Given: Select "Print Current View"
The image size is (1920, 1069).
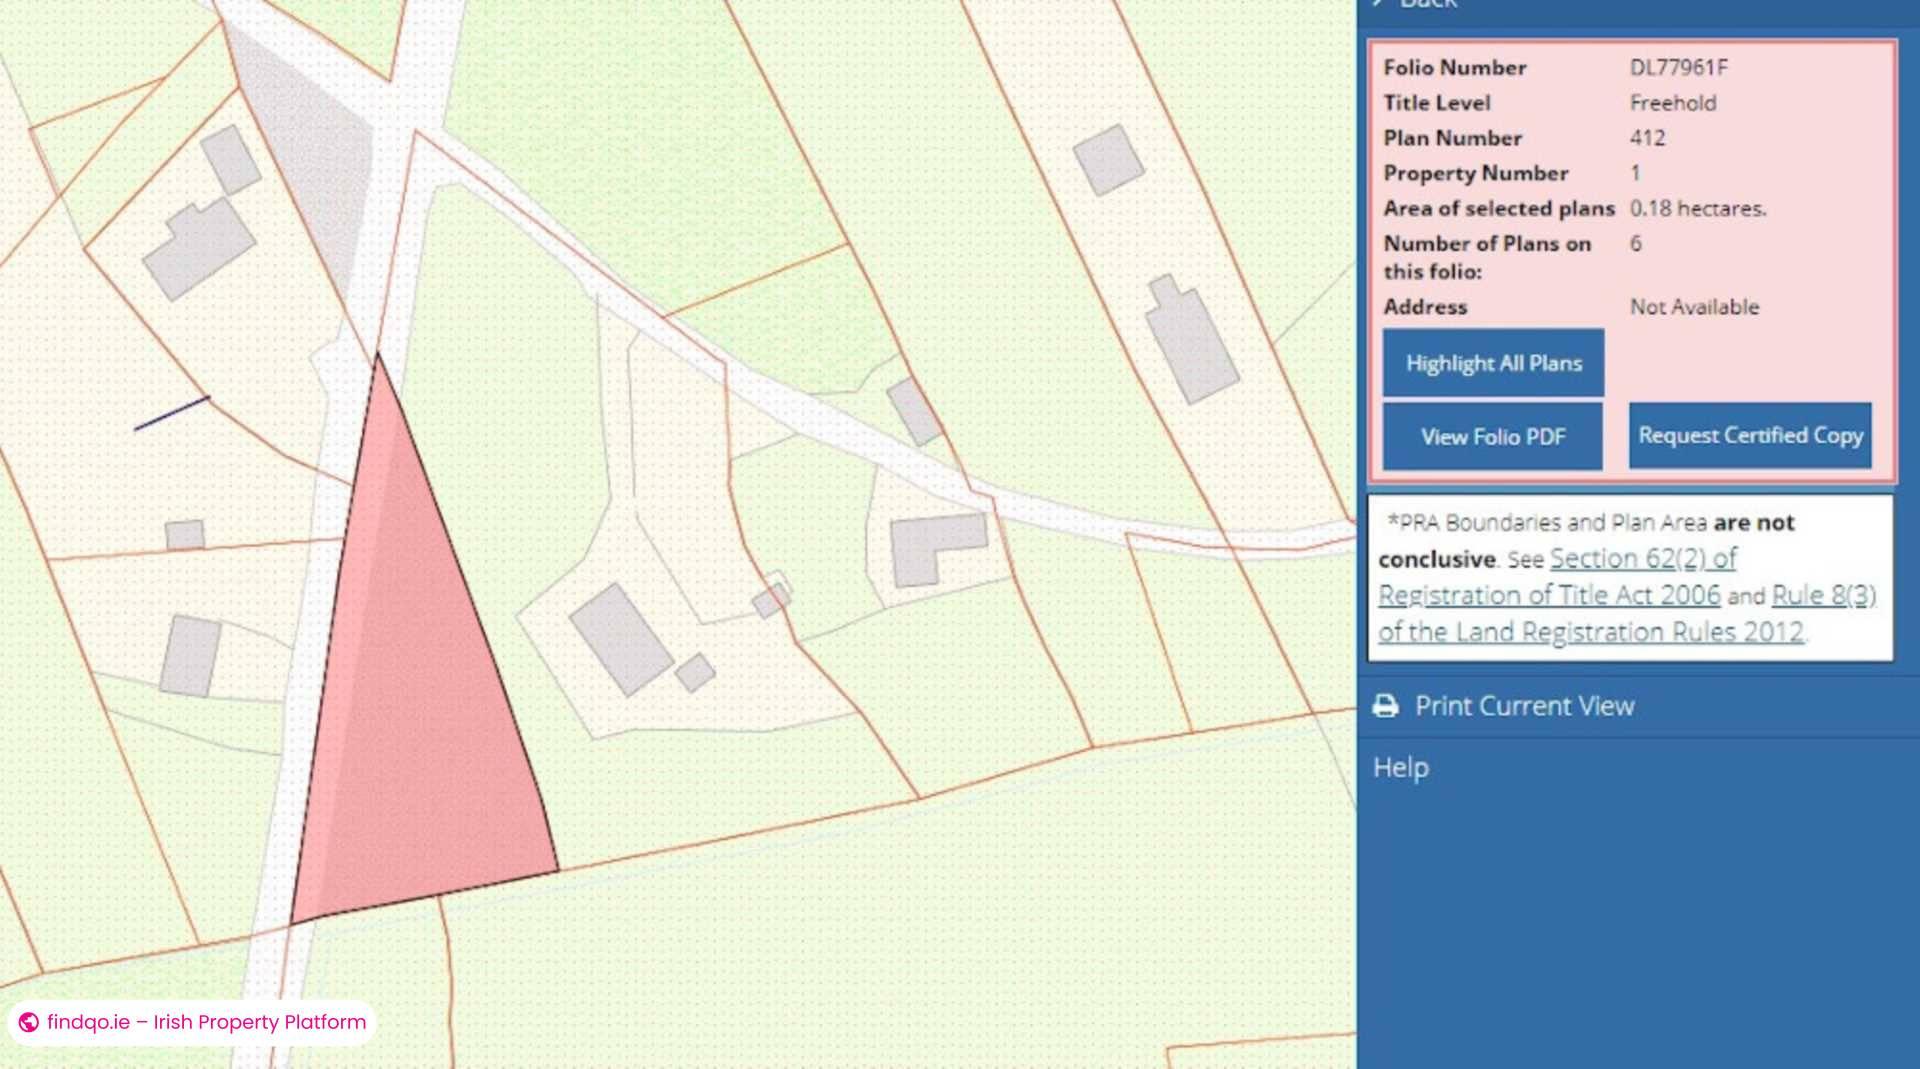Looking at the screenshot, I should coord(1524,706).
